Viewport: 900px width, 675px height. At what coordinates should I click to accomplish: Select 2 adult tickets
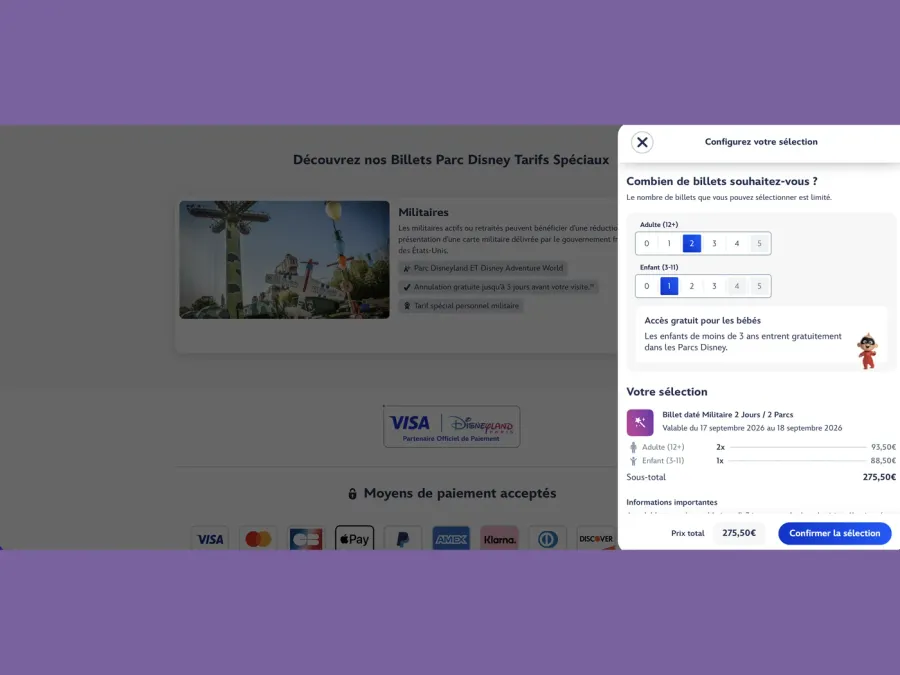tap(692, 243)
